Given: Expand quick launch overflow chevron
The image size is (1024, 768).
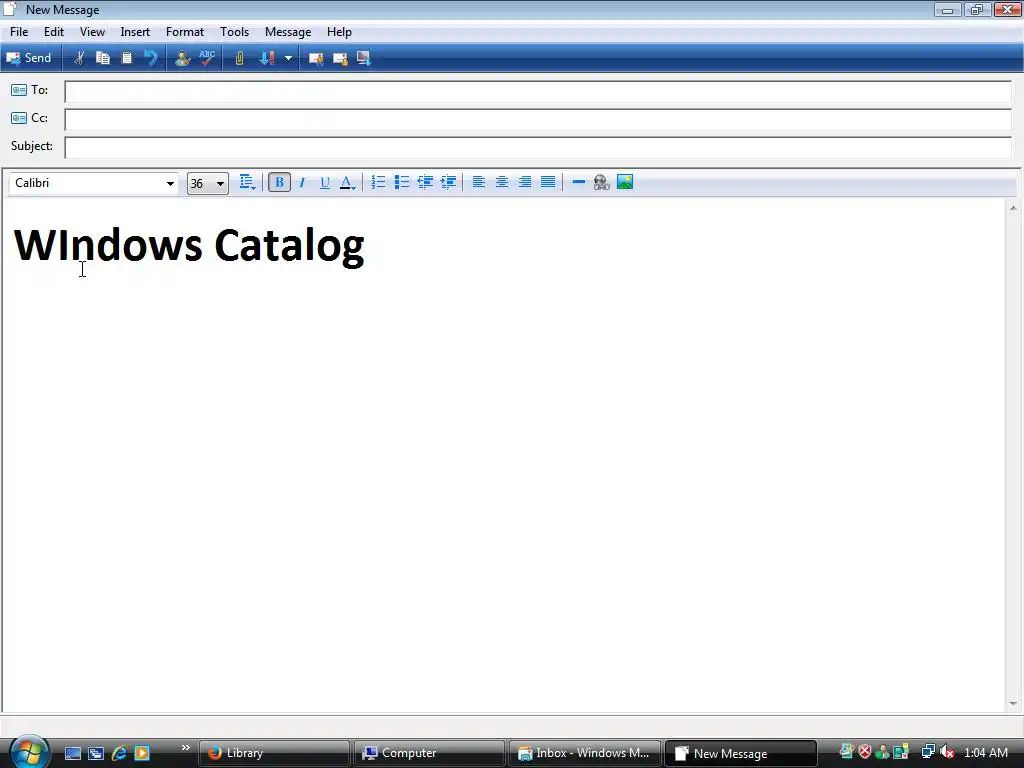Looking at the screenshot, I should (185, 748).
